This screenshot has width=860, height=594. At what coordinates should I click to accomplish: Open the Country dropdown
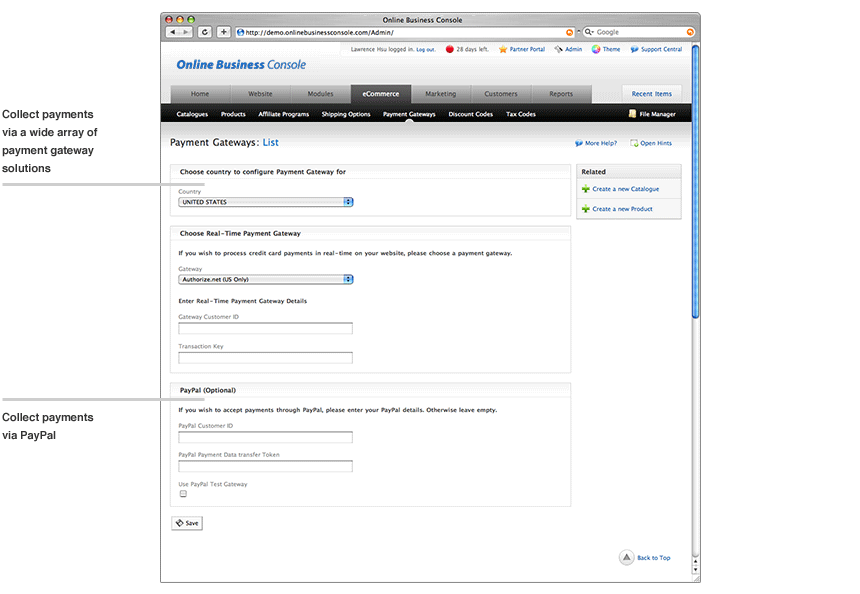tap(266, 202)
